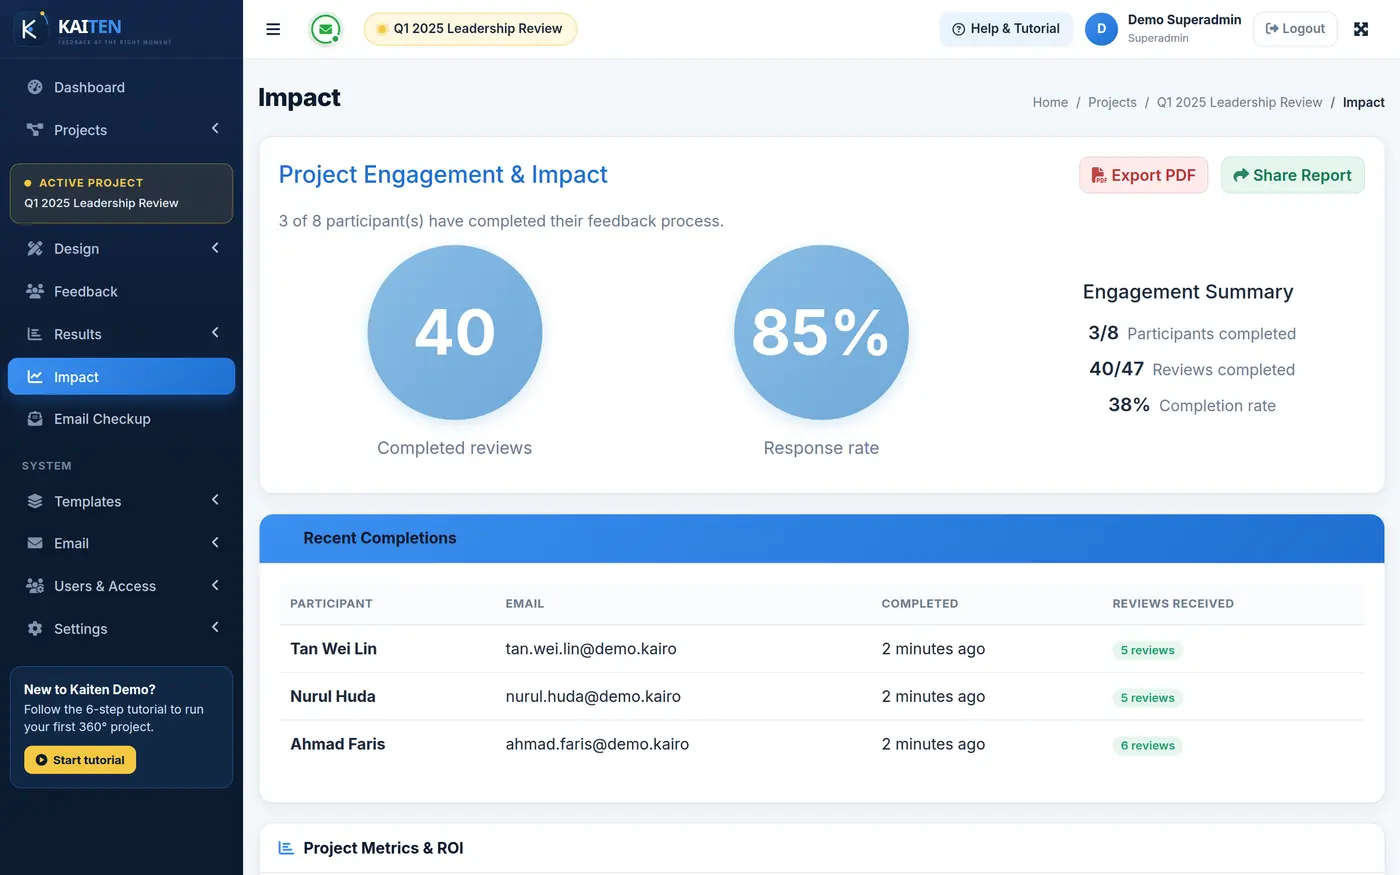Click the green envelope email status icon
1400x875 pixels.
tap(325, 29)
